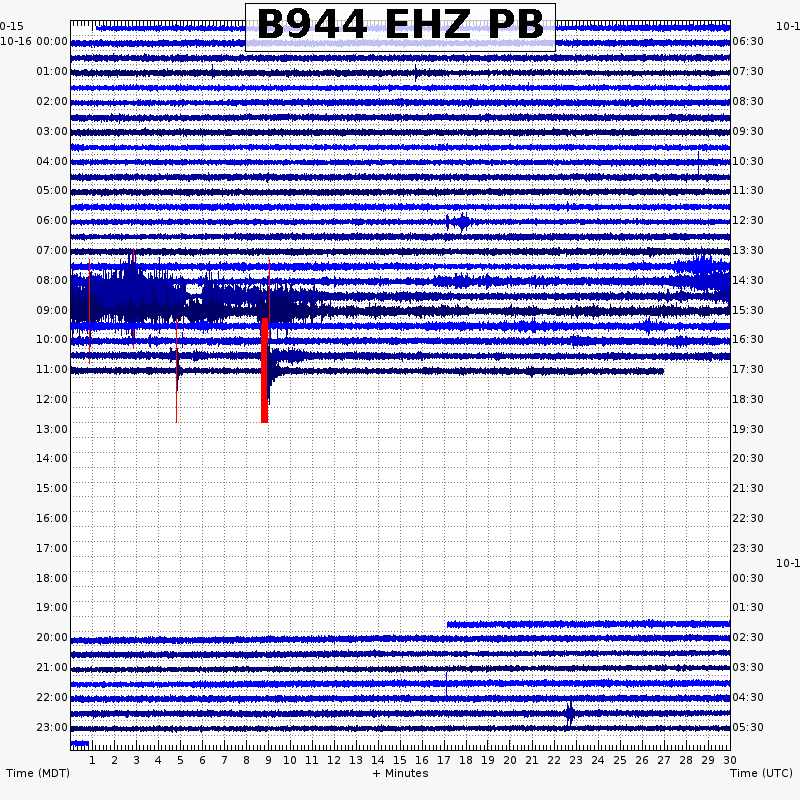Click the '+ Minutes' axis caption
800x800 pixels.
401,773
